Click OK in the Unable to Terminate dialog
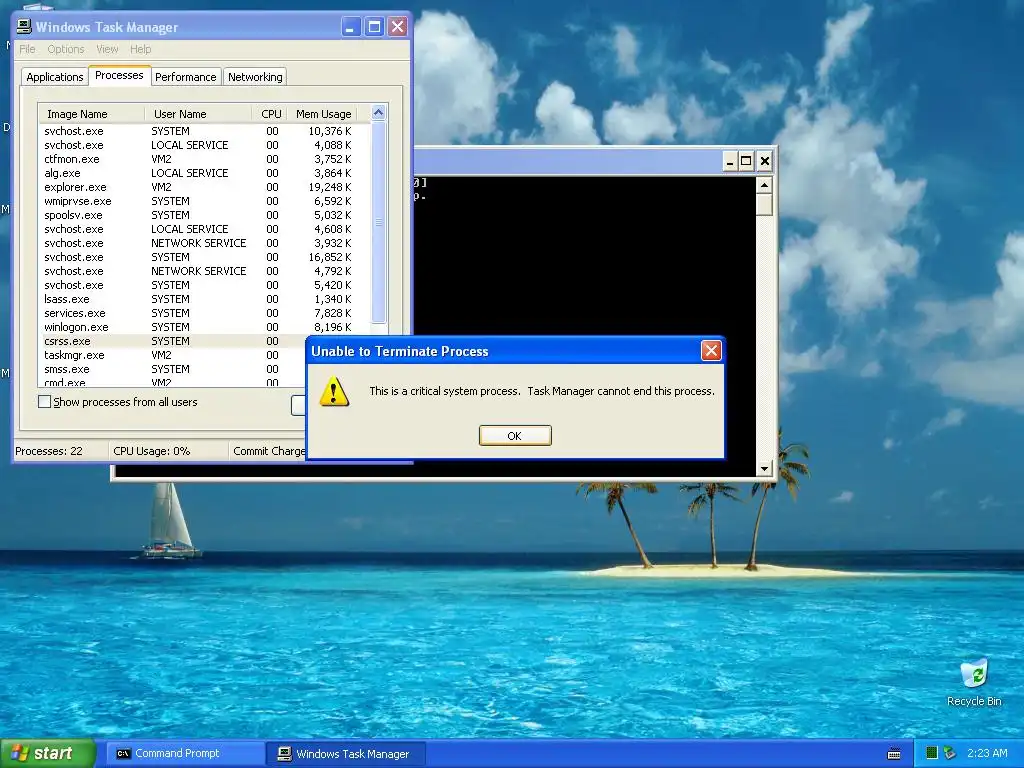1024x768 pixels. pos(515,436)
